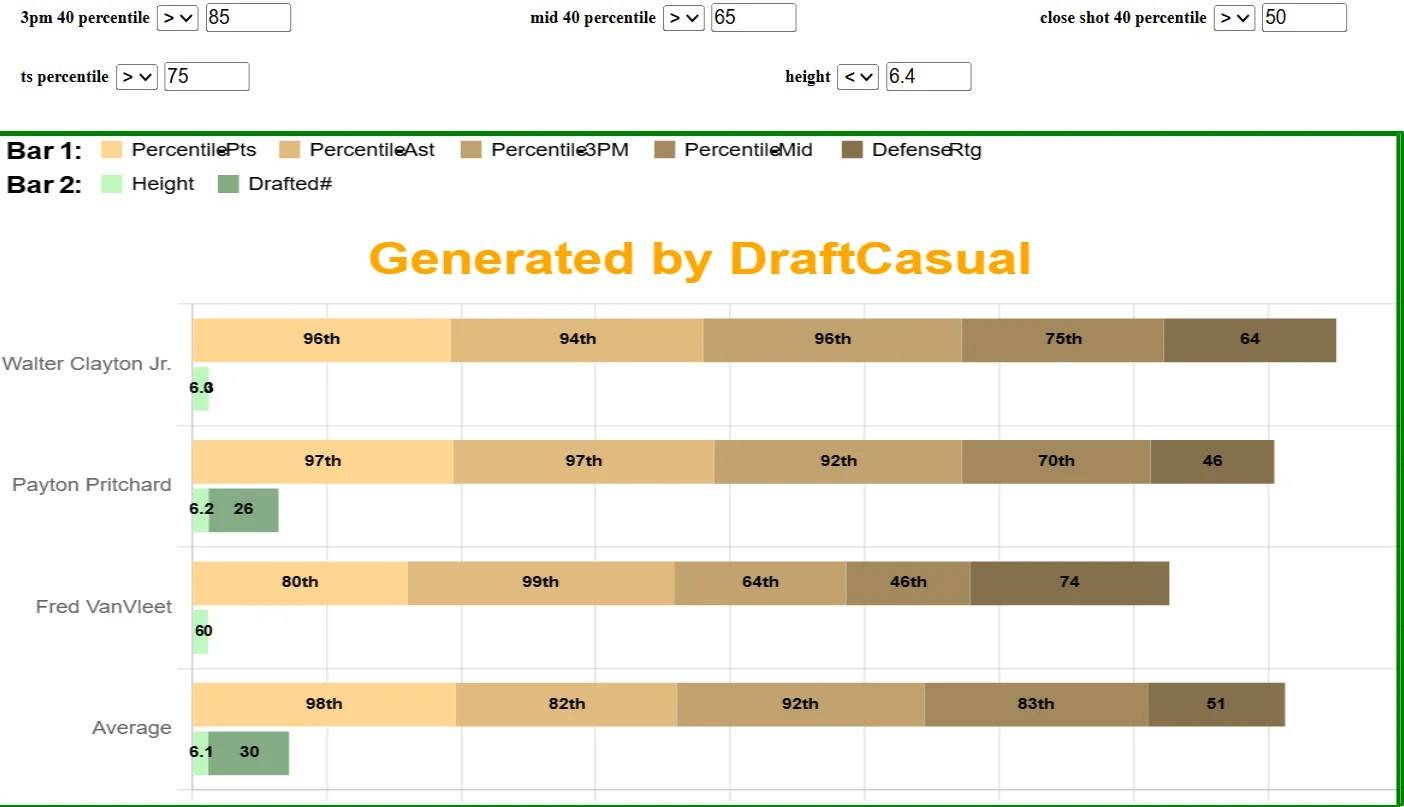Click Fred VanVleet's 46th mid bar
The width and height of the screenshot is (1404, 807).
click(908, 583)
